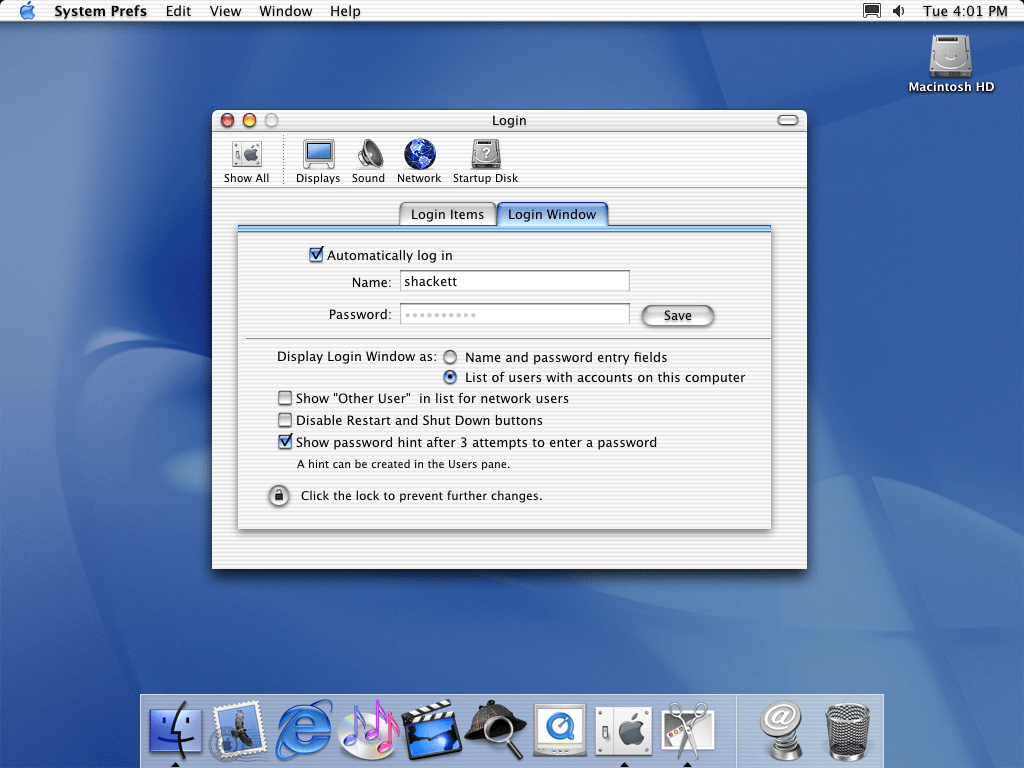
Task: Open the Apple menu
Action: click(27, 11)
